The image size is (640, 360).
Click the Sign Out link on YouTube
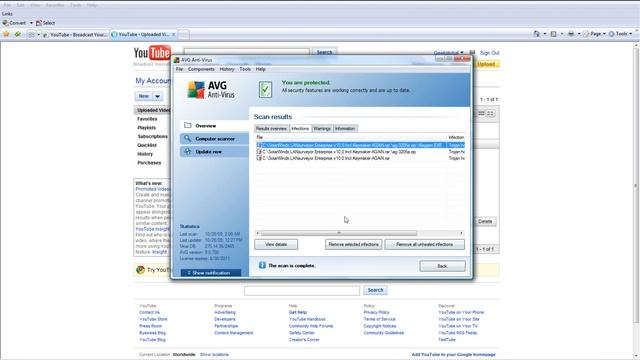coord(489,53)
